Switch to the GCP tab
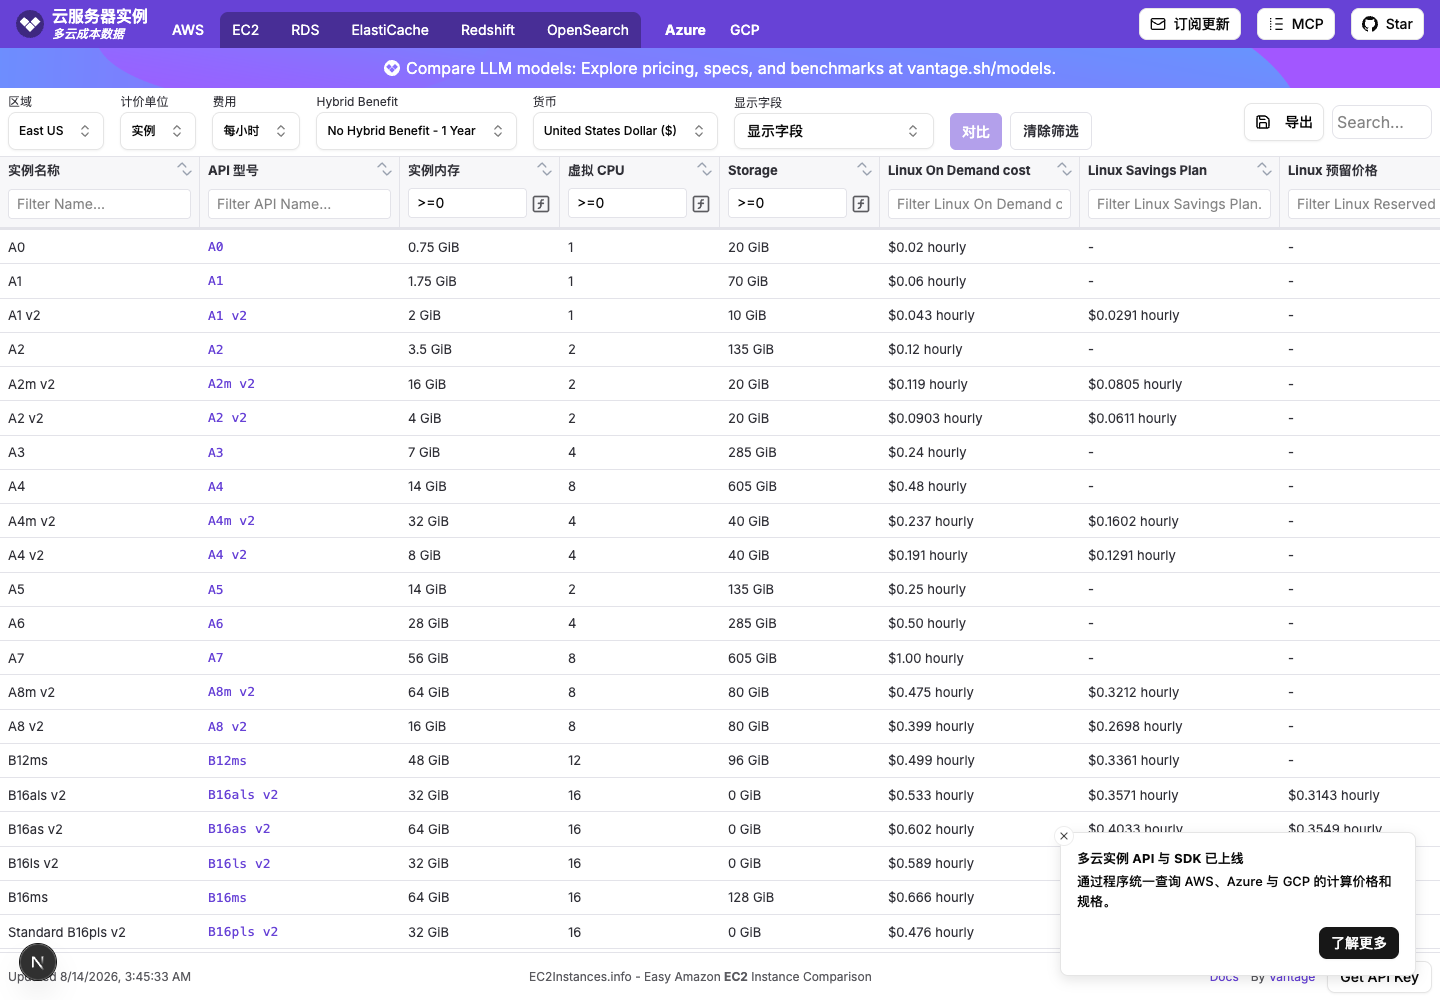This screenshot has height=1000, width=1440. tap(745, 30)
